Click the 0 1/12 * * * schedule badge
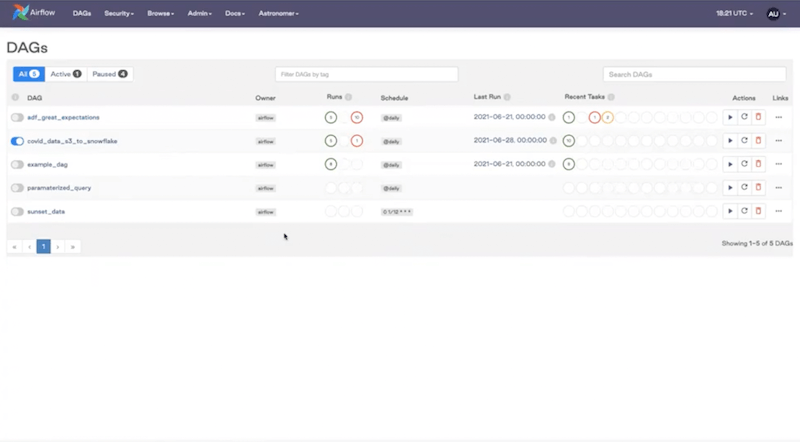 point(396,212)
